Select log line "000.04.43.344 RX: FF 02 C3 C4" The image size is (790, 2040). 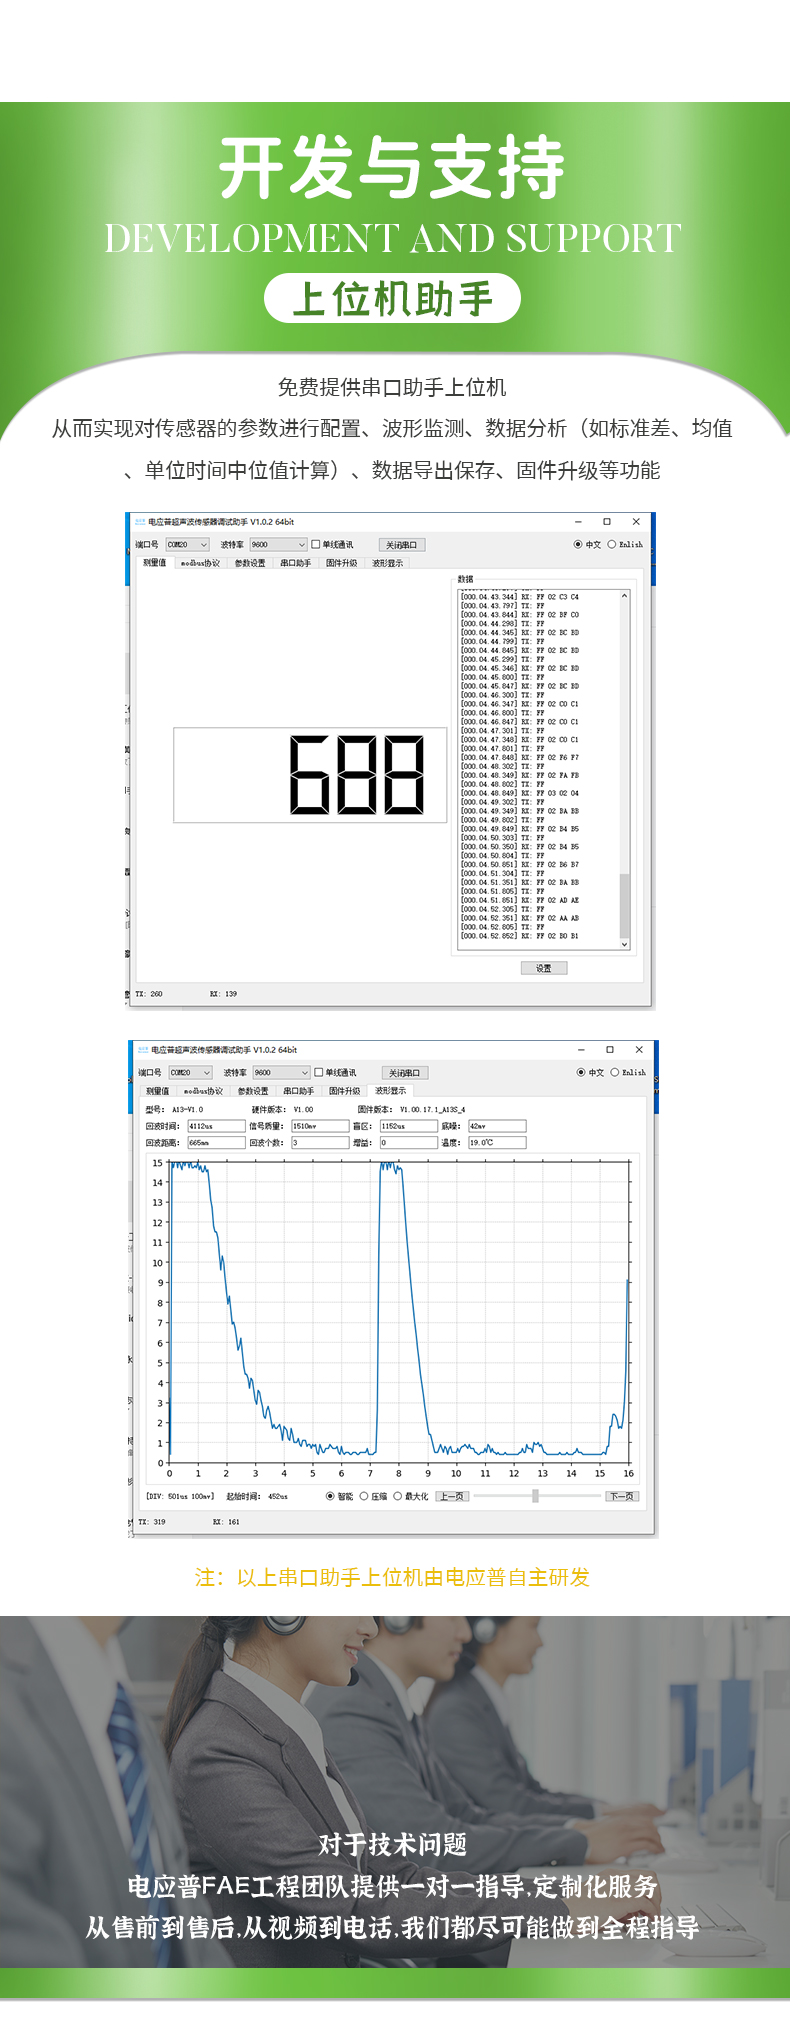tap(519, 597)
